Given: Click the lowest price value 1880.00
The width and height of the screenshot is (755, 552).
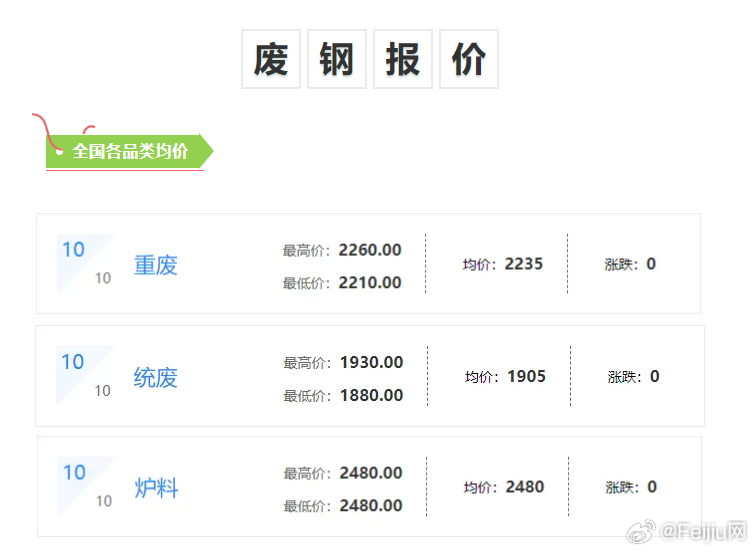Looking at the screenshot, I should click(371, 395).
